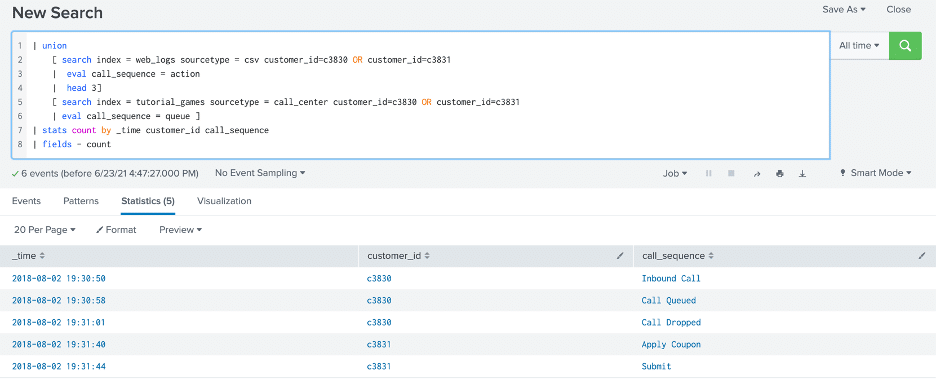This screenshot has width=936, height=384.
Task: Click the Call Dropped value
Action: [671, 322]
